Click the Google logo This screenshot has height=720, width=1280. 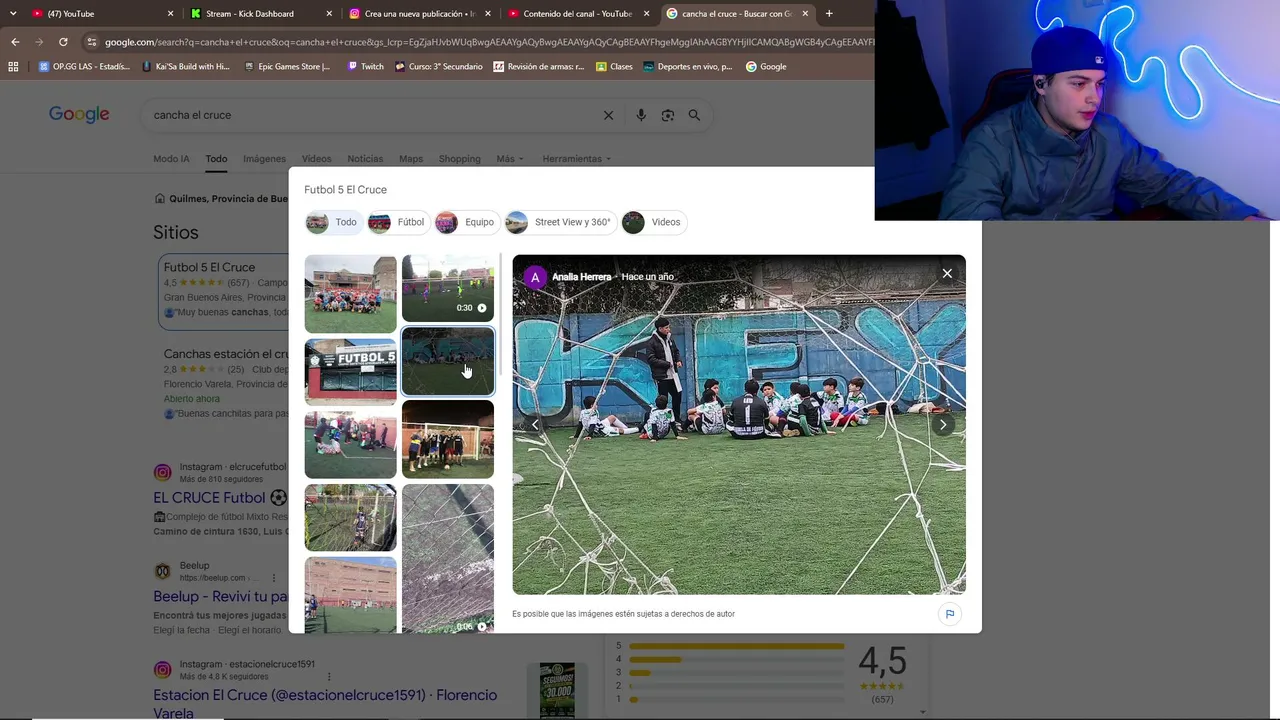pyautogui.click(x=79, y=115)
